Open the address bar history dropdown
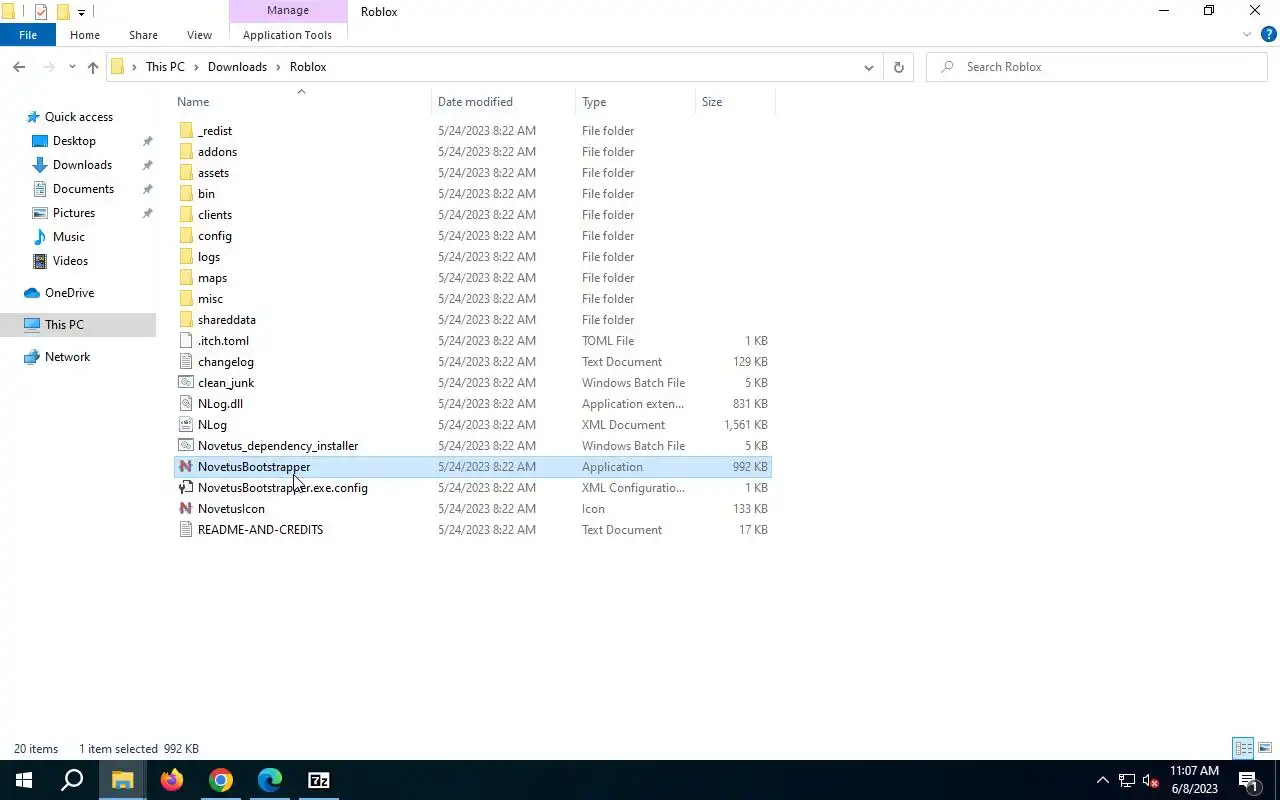This screenshot has height=800, width=1280. 868,67
